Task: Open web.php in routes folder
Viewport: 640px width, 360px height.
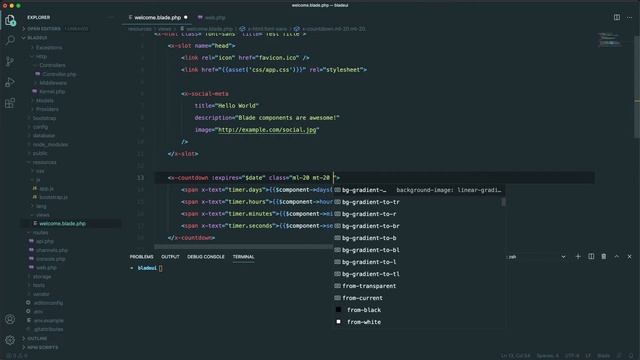Action: click(46, 268)
